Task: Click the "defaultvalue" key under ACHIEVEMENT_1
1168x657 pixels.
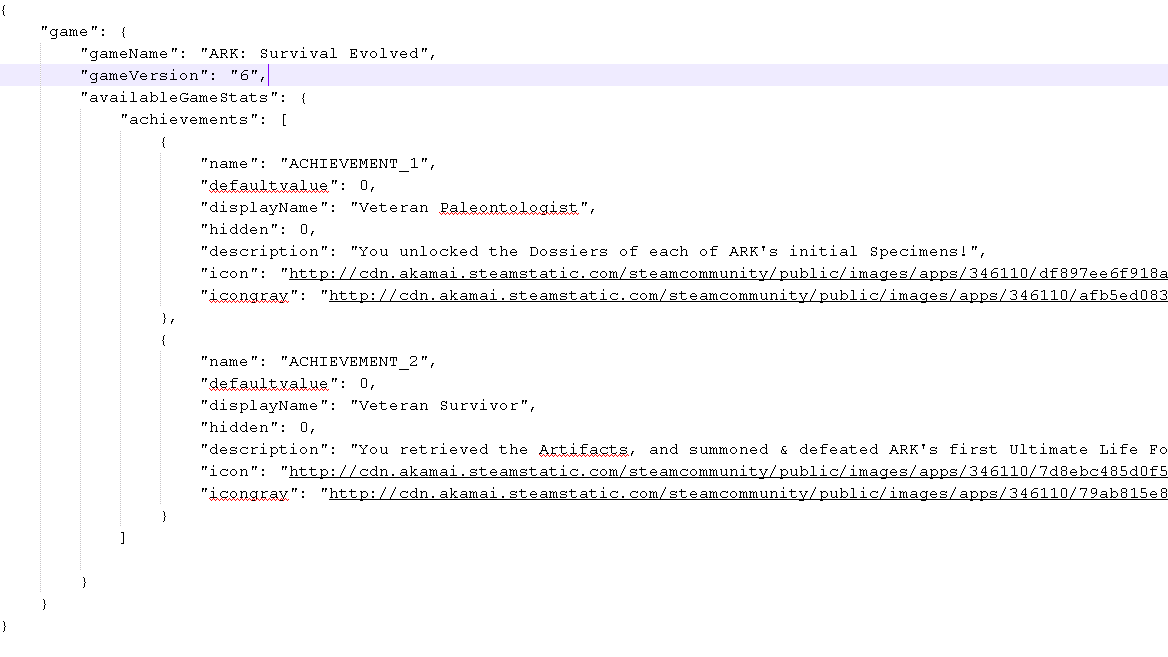Action: click(268, 185)
